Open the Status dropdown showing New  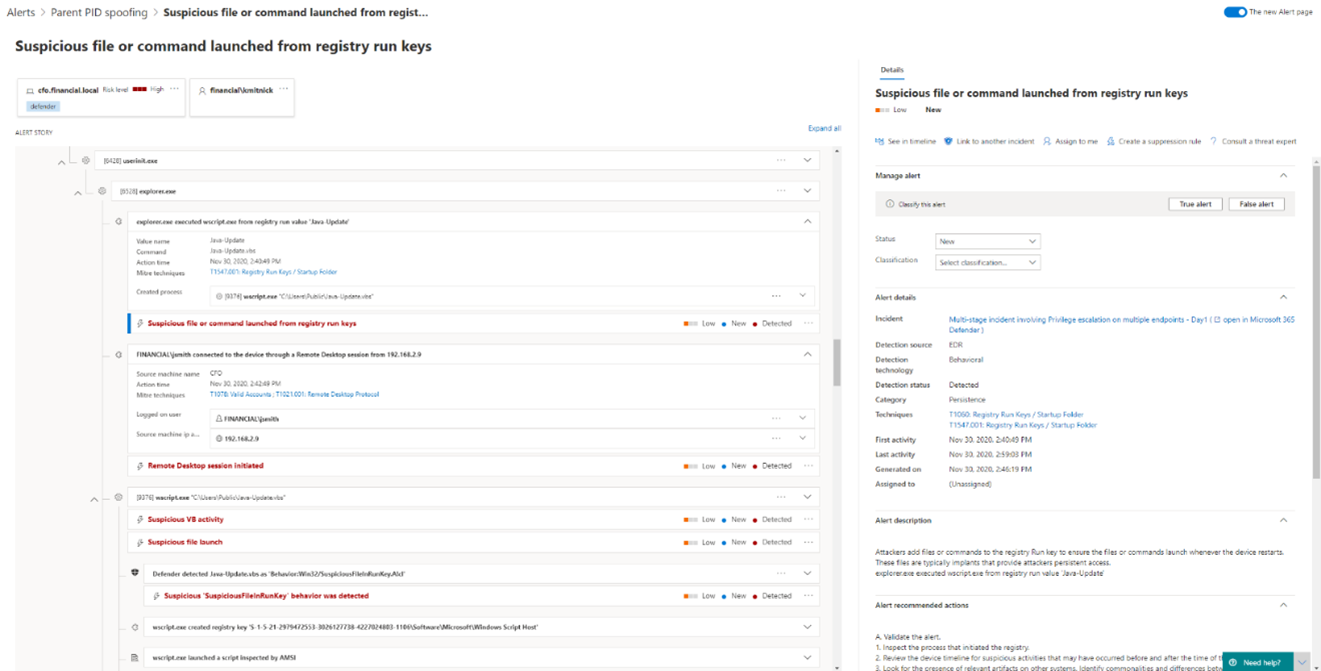988,240
